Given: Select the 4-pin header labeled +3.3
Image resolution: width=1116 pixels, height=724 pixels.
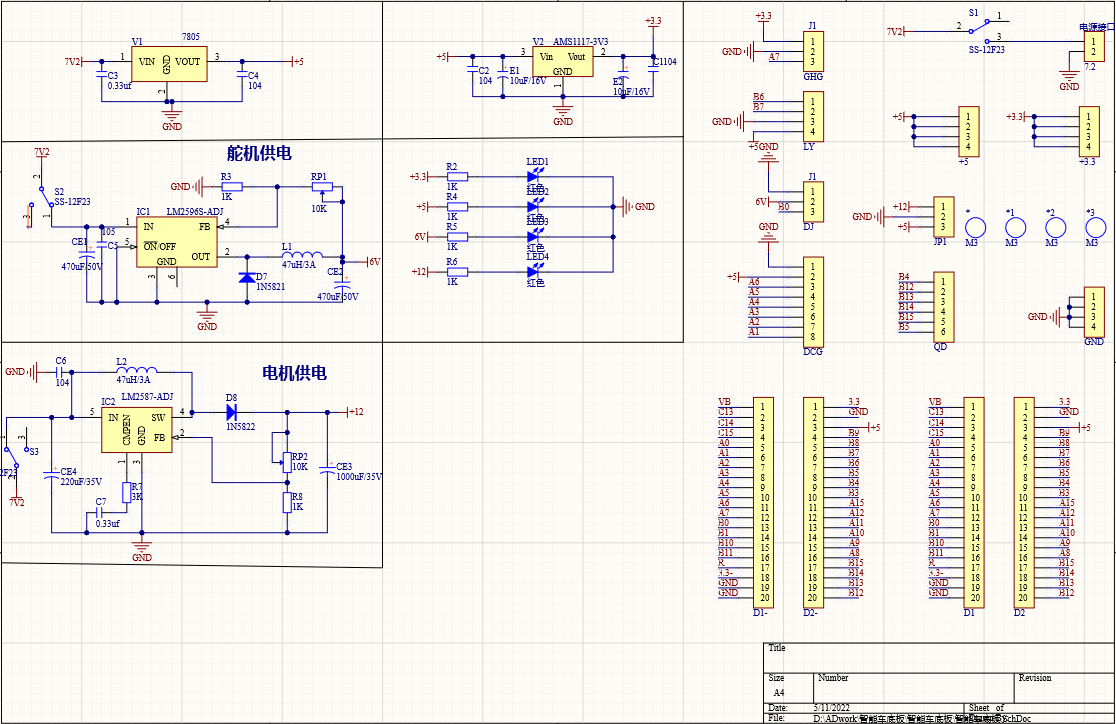Looking at the screenshot, I should coord(1088,131).
